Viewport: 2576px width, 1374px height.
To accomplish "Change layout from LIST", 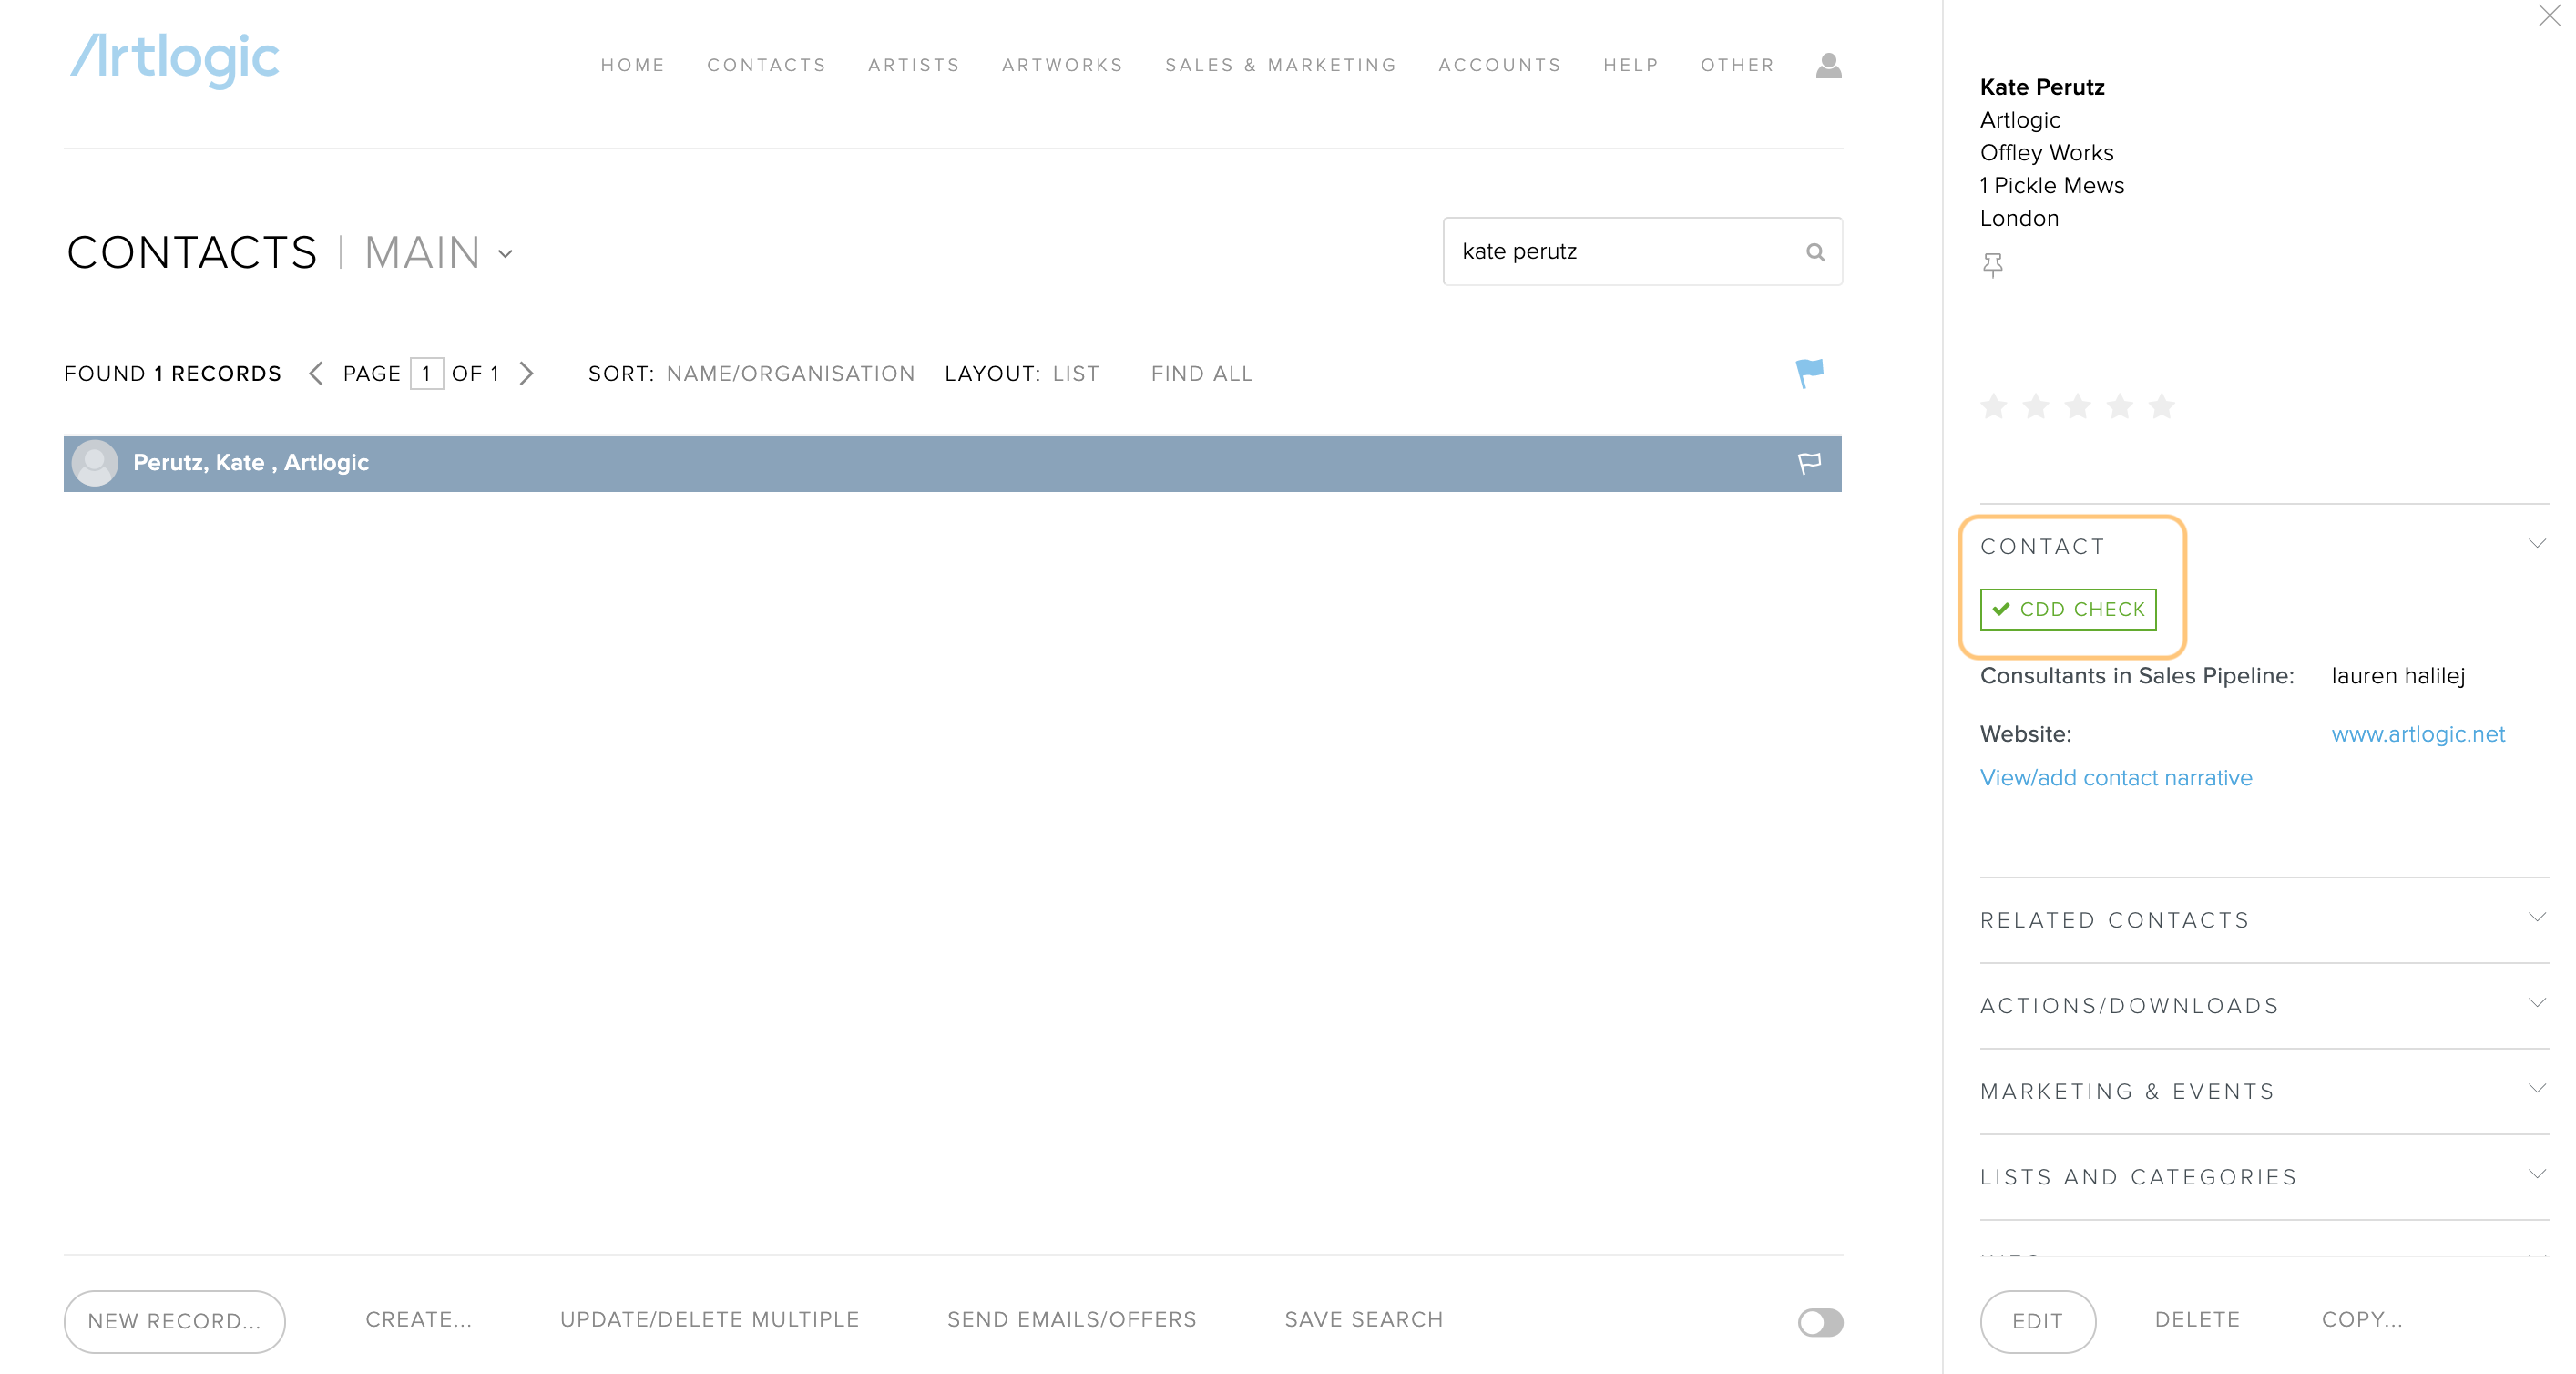I will [x=1075, y=374].
